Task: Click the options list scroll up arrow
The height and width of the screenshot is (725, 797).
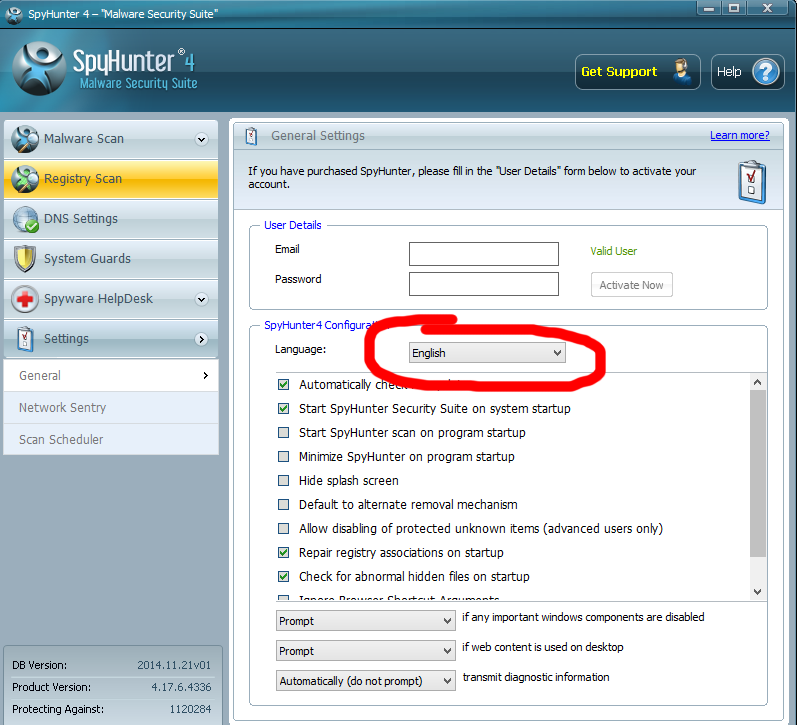Action: 757,382
